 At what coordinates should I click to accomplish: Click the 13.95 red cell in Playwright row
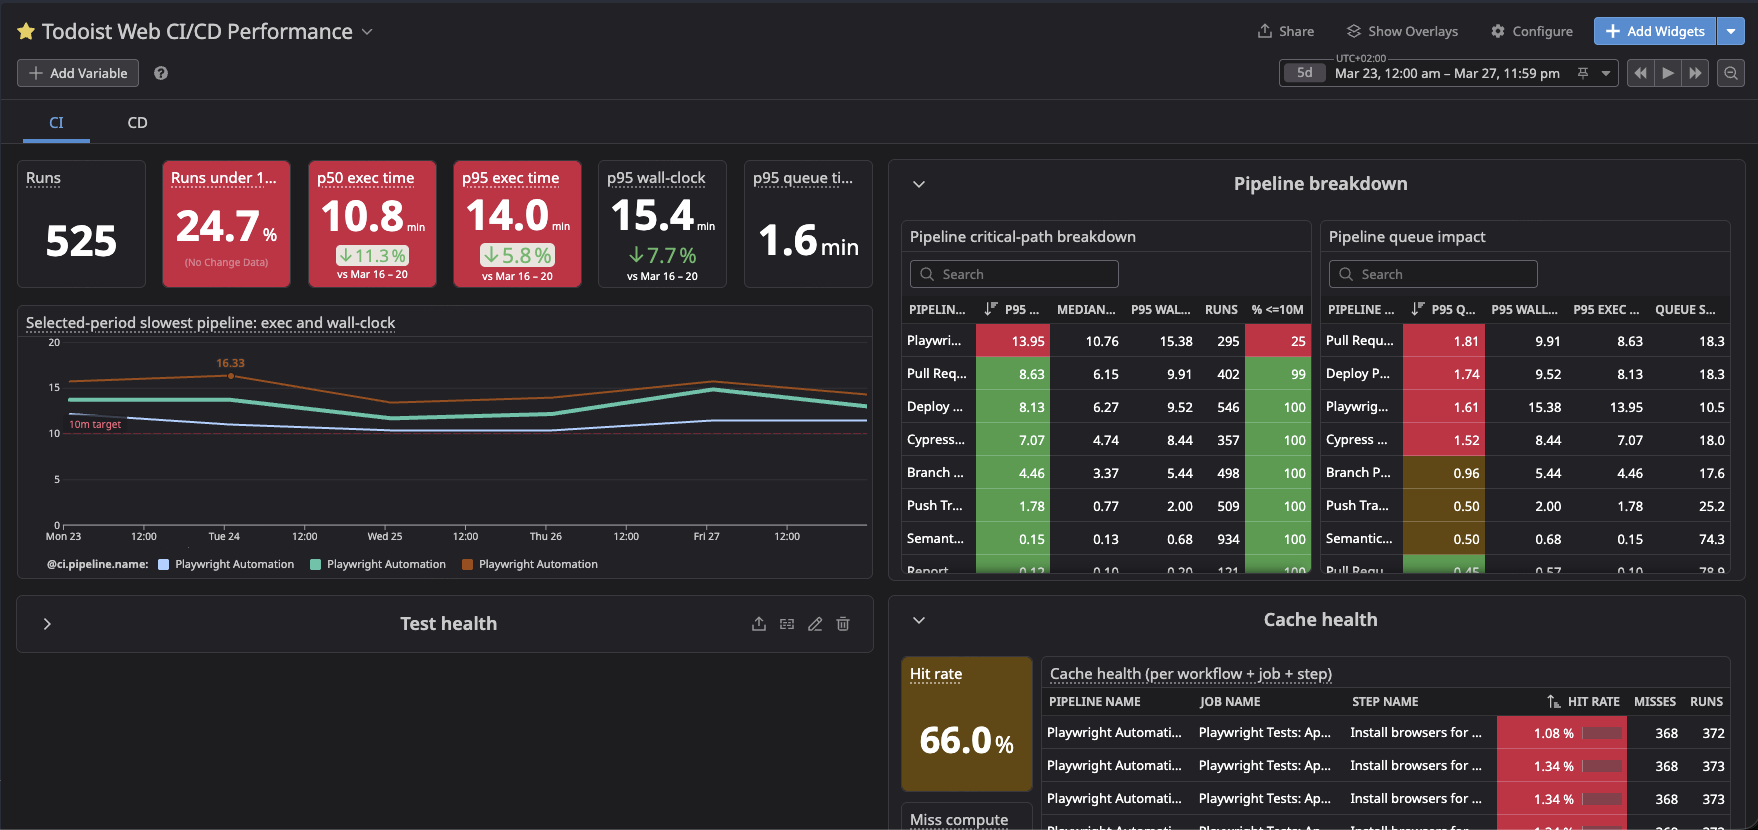(1012, 341)
